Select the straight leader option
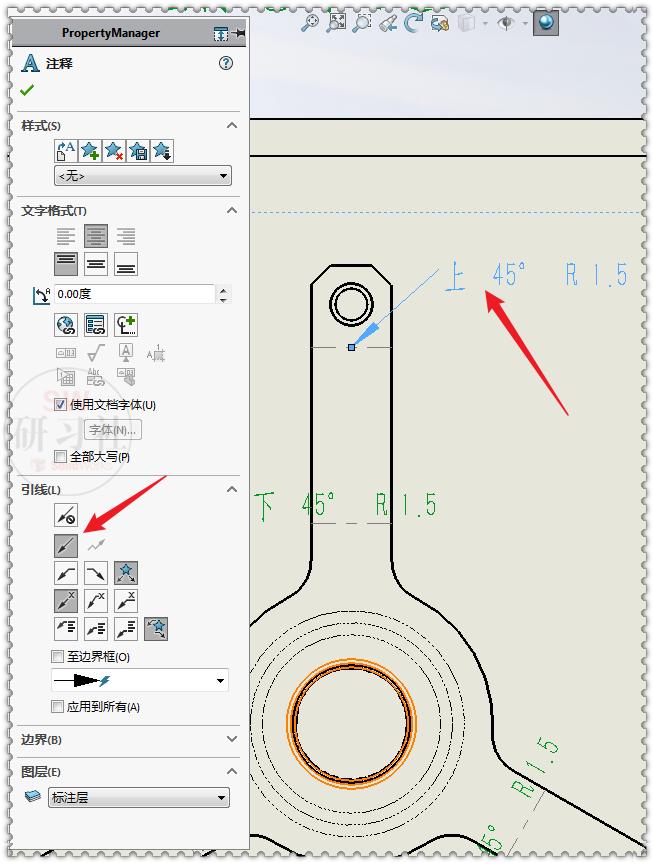The height and width of the screenshot is (864, 654). (x=66, y=546)
